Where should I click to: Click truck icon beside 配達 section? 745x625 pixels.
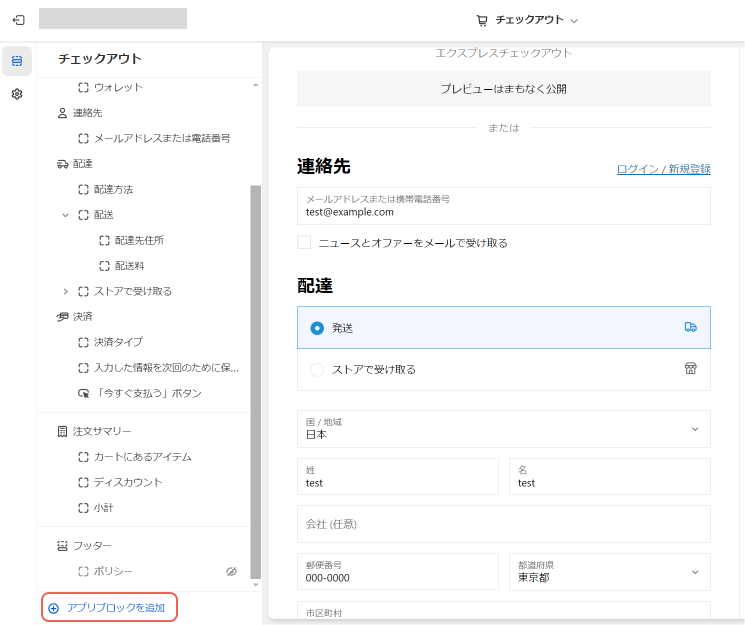(62, 164)
